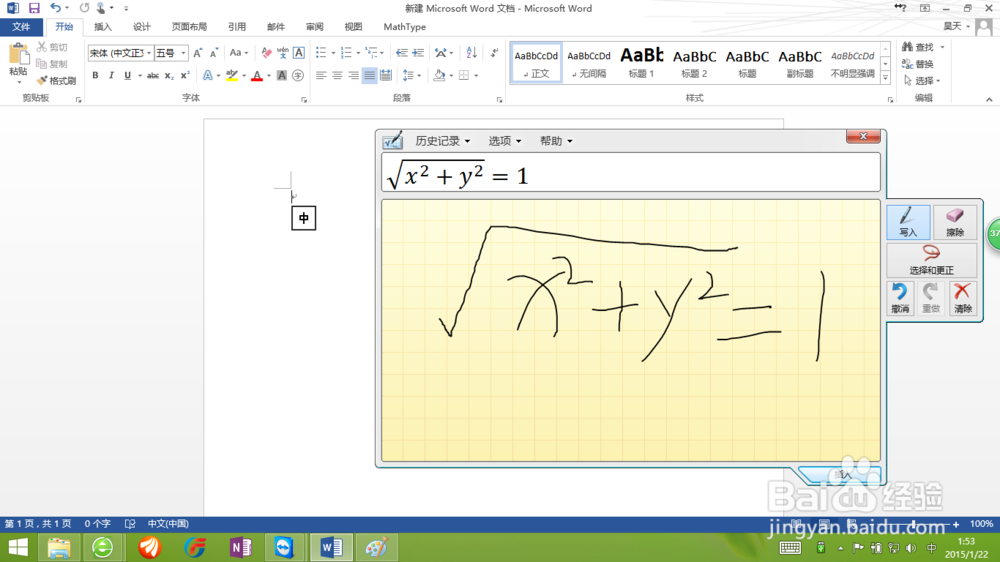Select the Erase (擦除) tool
The height and width of the screenshot is (562, 1000).
point(954,222)
